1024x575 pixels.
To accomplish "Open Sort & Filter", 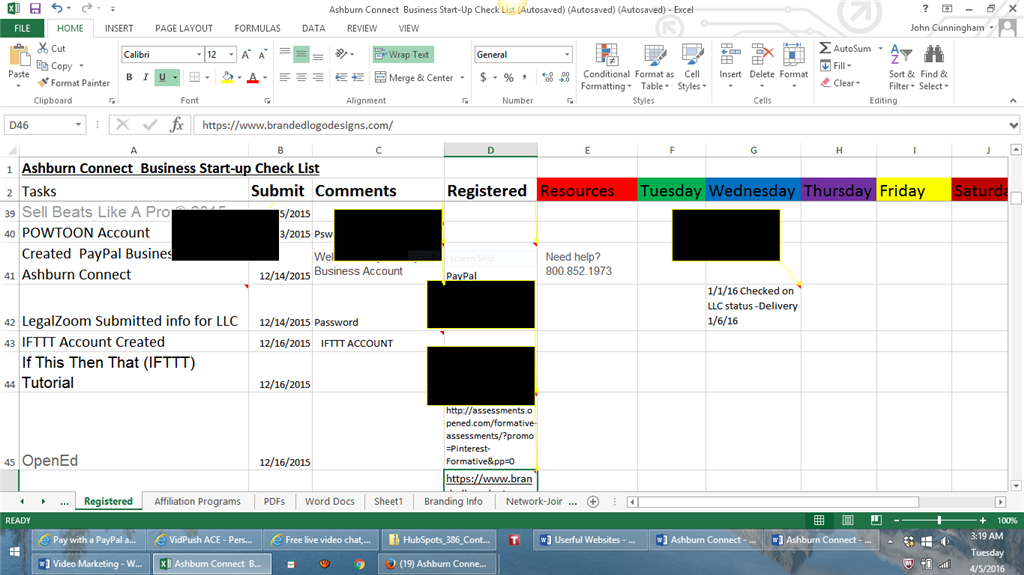I will pyautogui.click(x=901, y=67).
